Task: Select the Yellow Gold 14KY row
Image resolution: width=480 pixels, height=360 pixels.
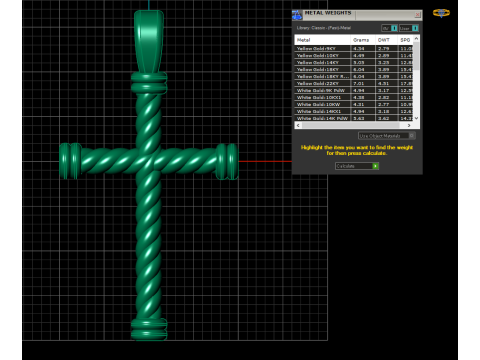Action: [x=354, y=62]
